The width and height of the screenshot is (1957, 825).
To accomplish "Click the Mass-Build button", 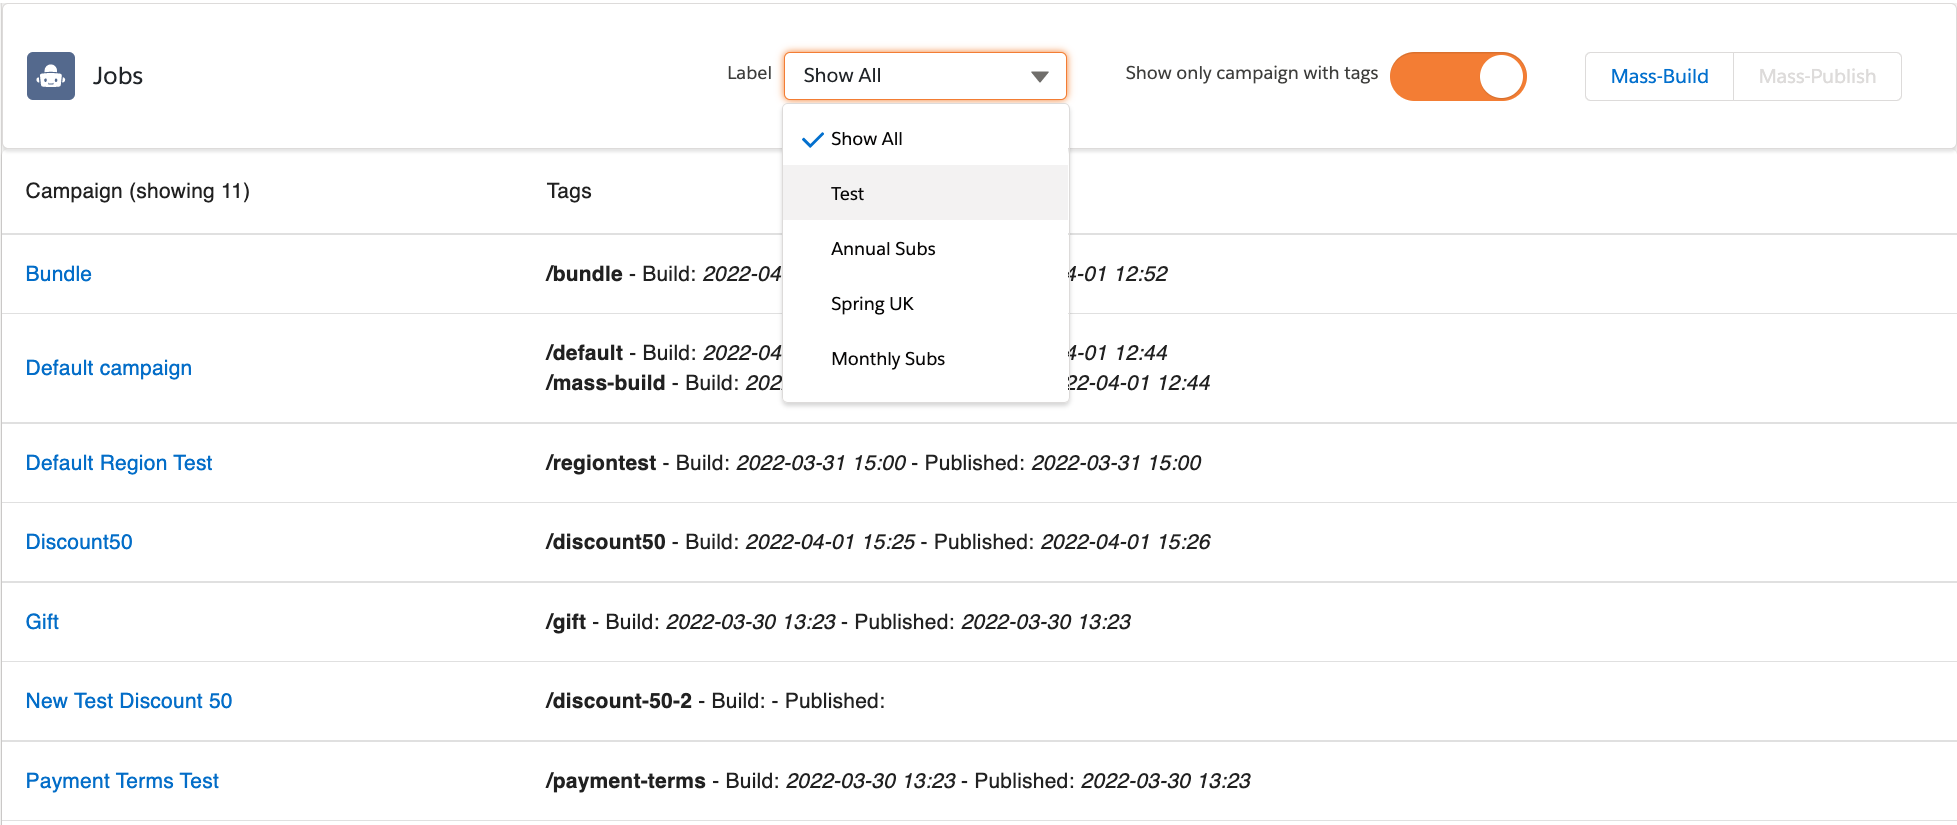I will [1659, 76].
